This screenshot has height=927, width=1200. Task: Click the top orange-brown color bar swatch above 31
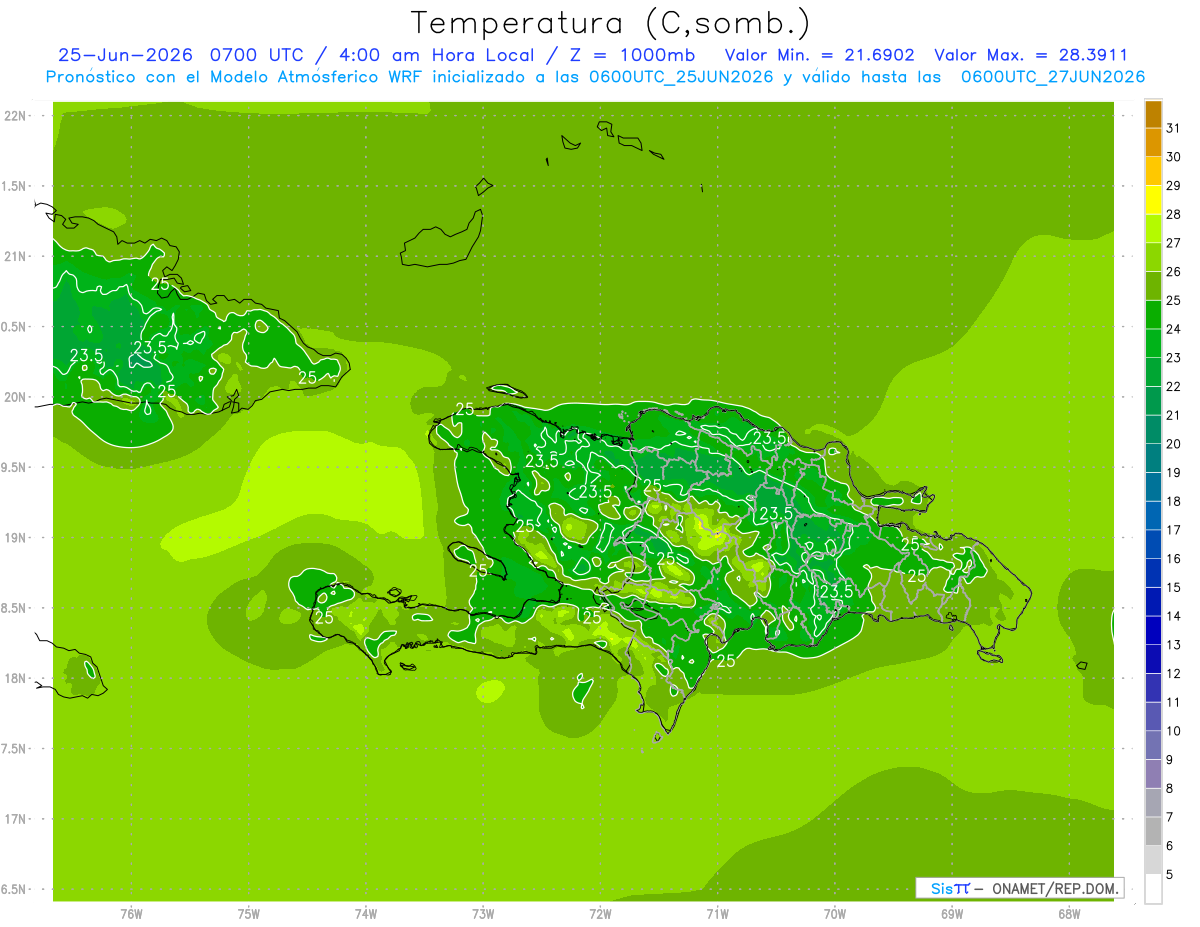[1153, 114]
